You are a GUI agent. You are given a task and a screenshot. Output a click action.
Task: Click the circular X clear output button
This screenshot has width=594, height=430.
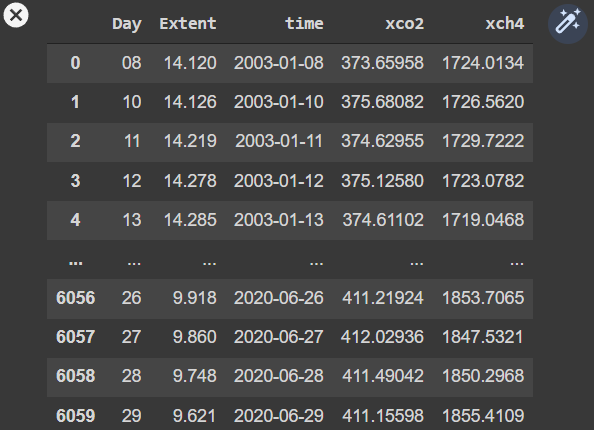(16, 15)
